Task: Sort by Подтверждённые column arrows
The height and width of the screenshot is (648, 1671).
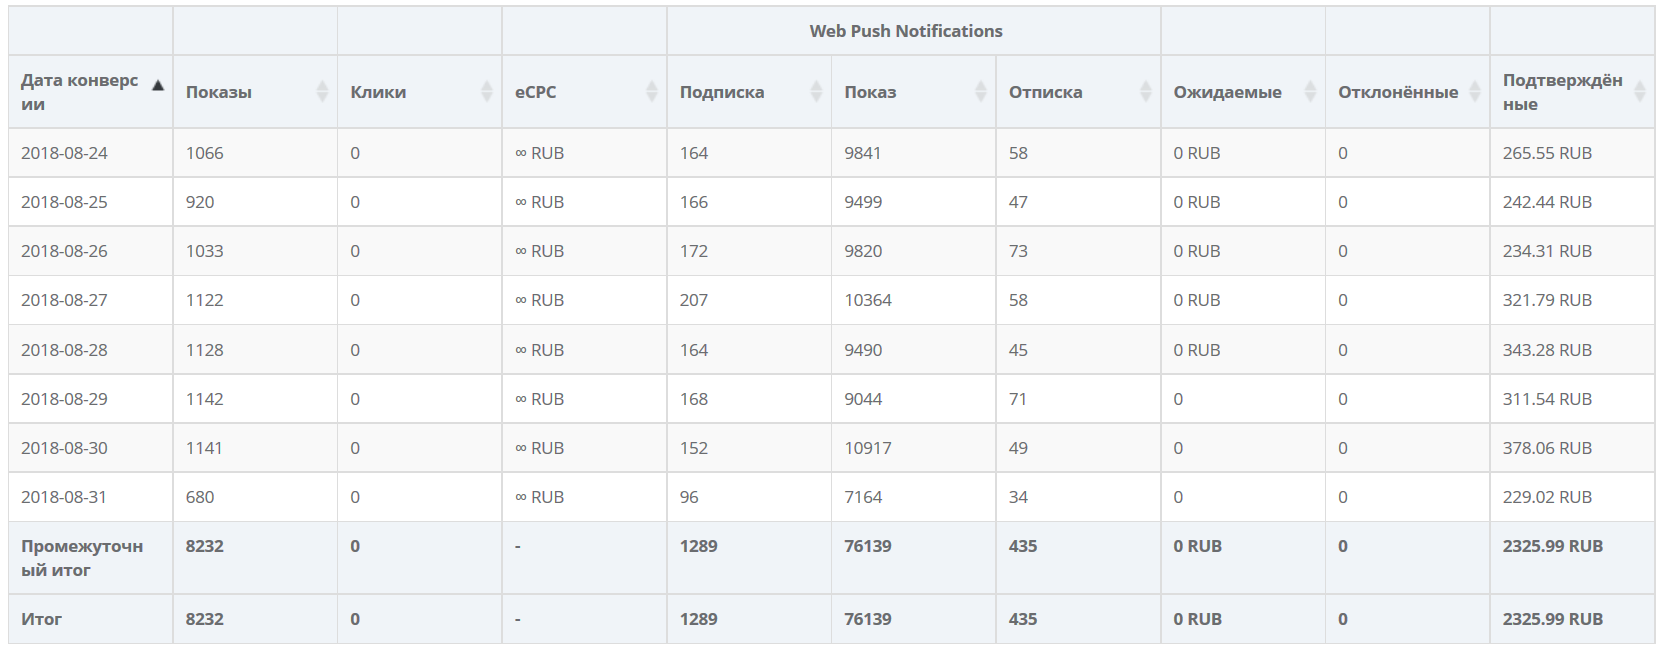Action: pyautogui.click(x=1640, y=92)
